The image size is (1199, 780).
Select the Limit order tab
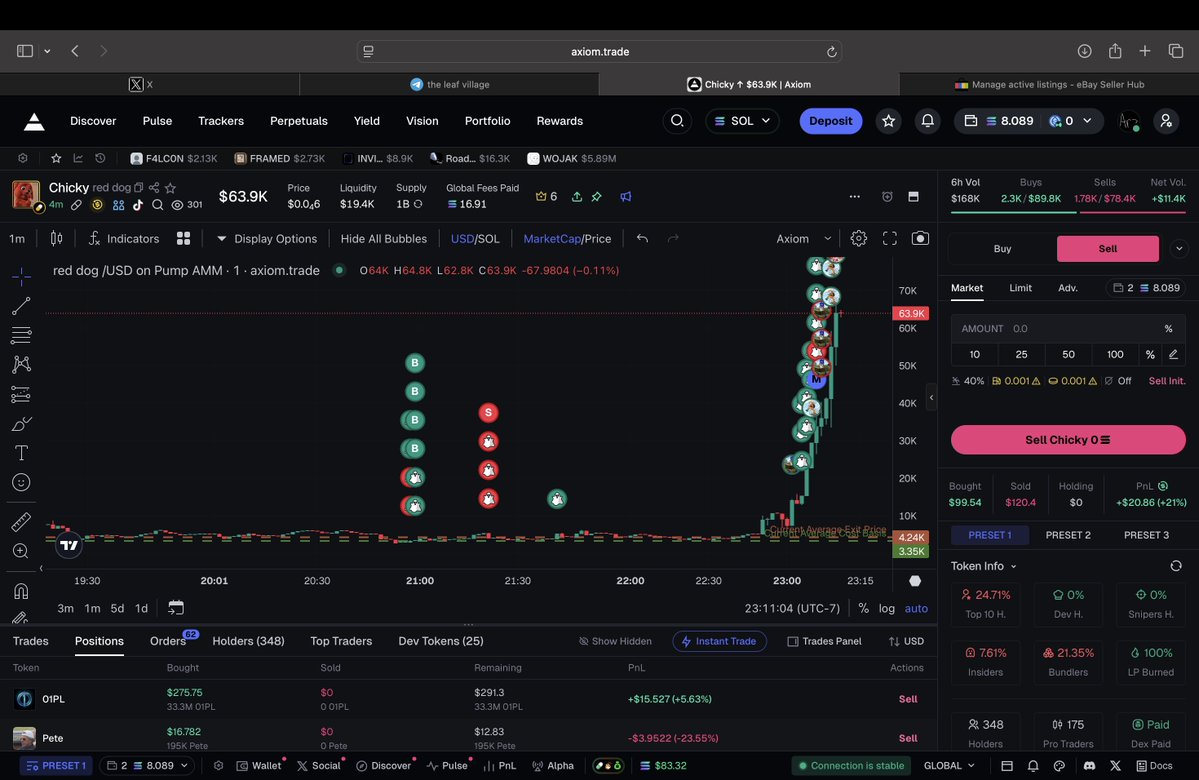coord(1020,288)
